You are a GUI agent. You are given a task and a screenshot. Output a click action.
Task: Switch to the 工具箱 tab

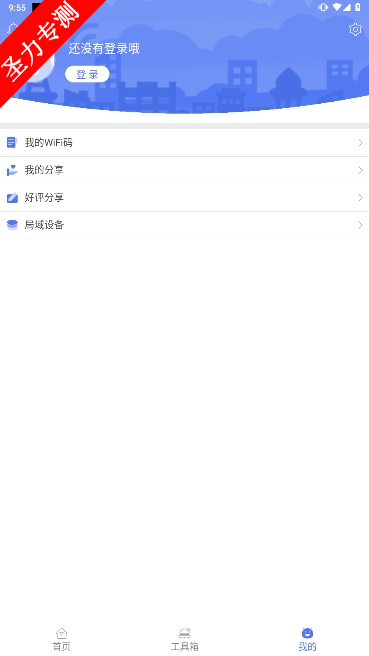[184, 639]
